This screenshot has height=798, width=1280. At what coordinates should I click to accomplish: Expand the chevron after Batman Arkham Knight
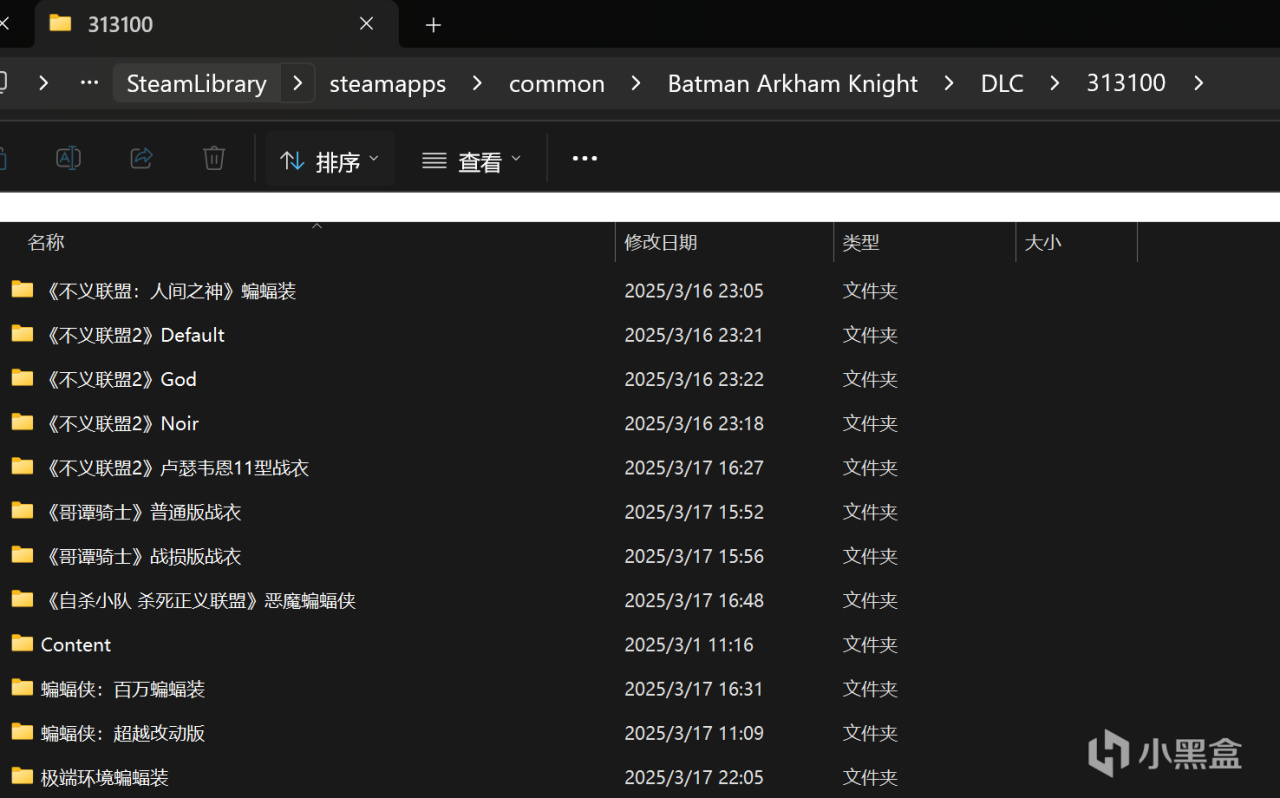949,83
